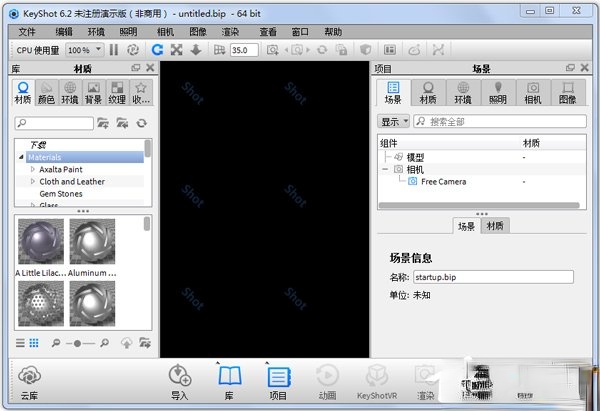Click focal length field showing 35.0

[244, 50]
